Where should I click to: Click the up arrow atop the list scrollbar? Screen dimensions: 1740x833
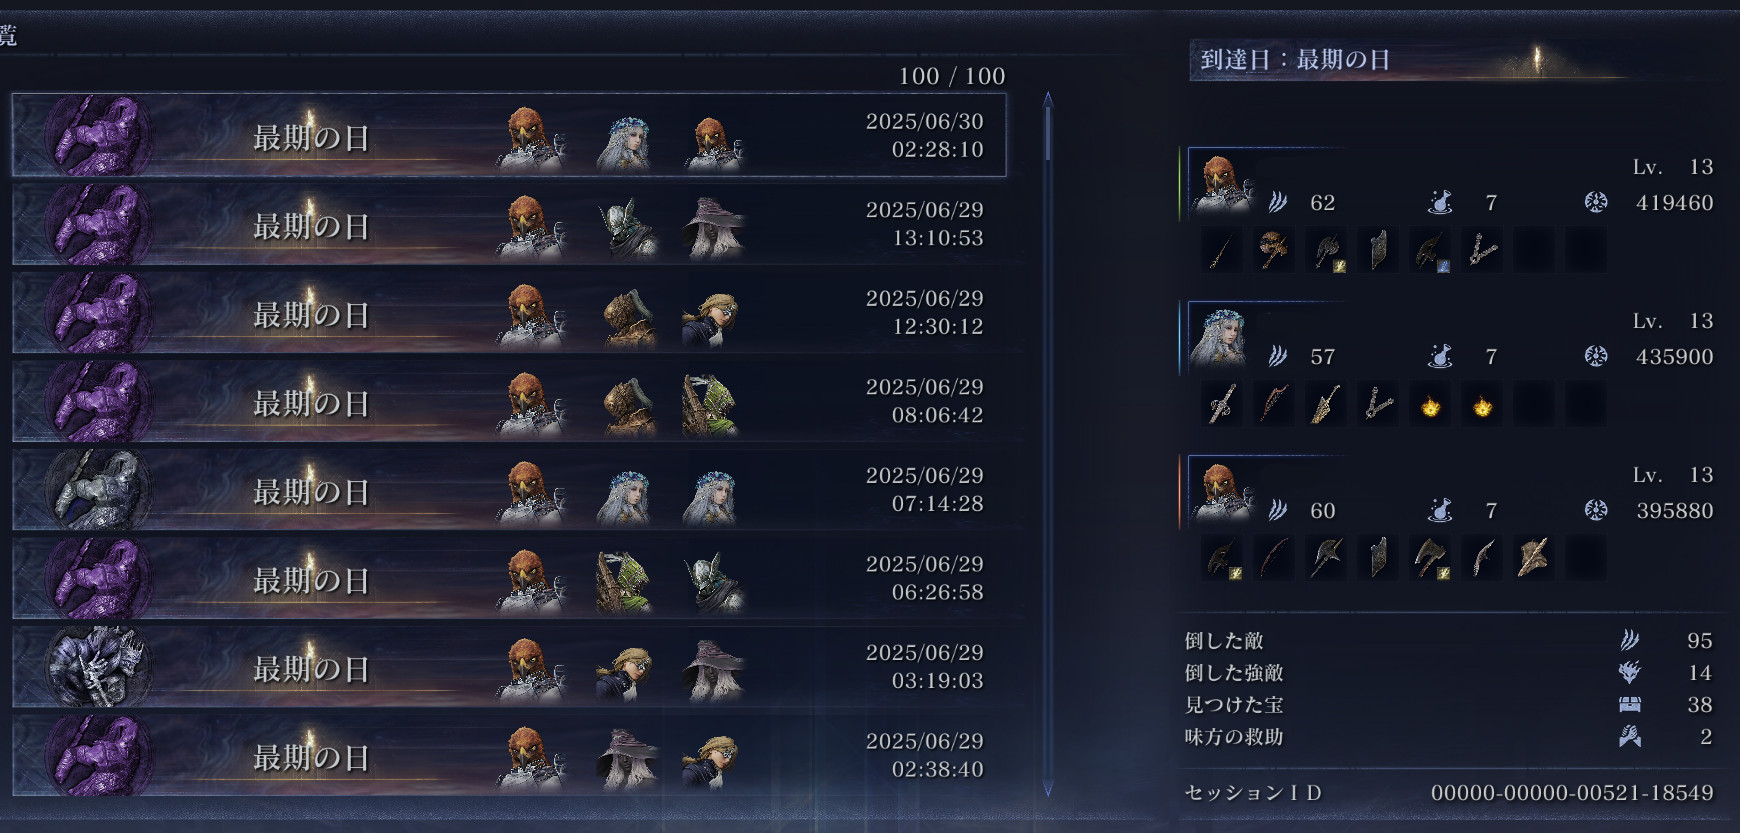(1048, 98)
